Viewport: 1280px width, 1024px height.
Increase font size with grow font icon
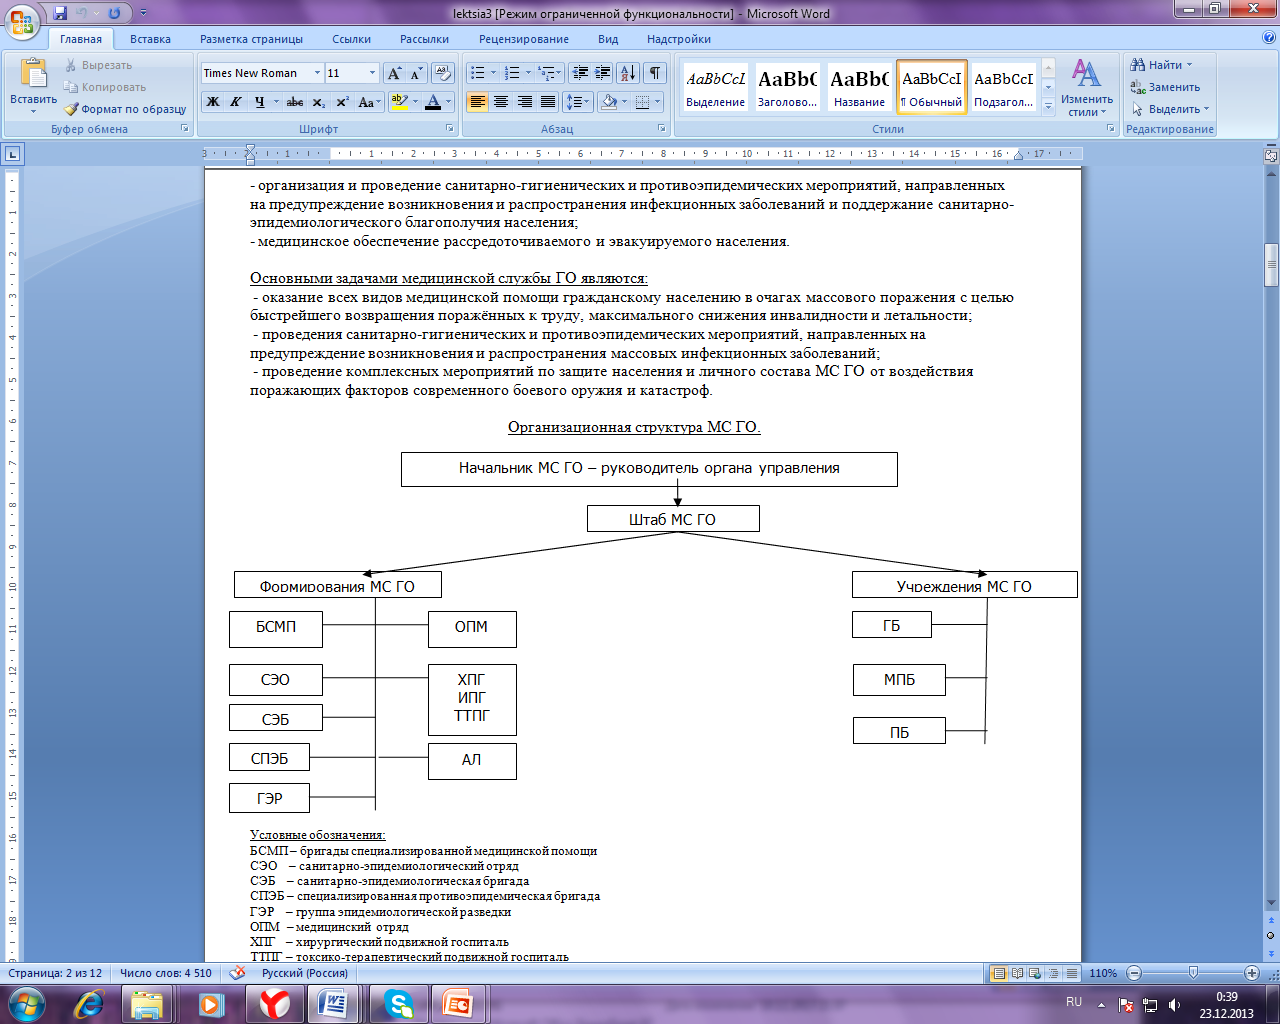394,73
